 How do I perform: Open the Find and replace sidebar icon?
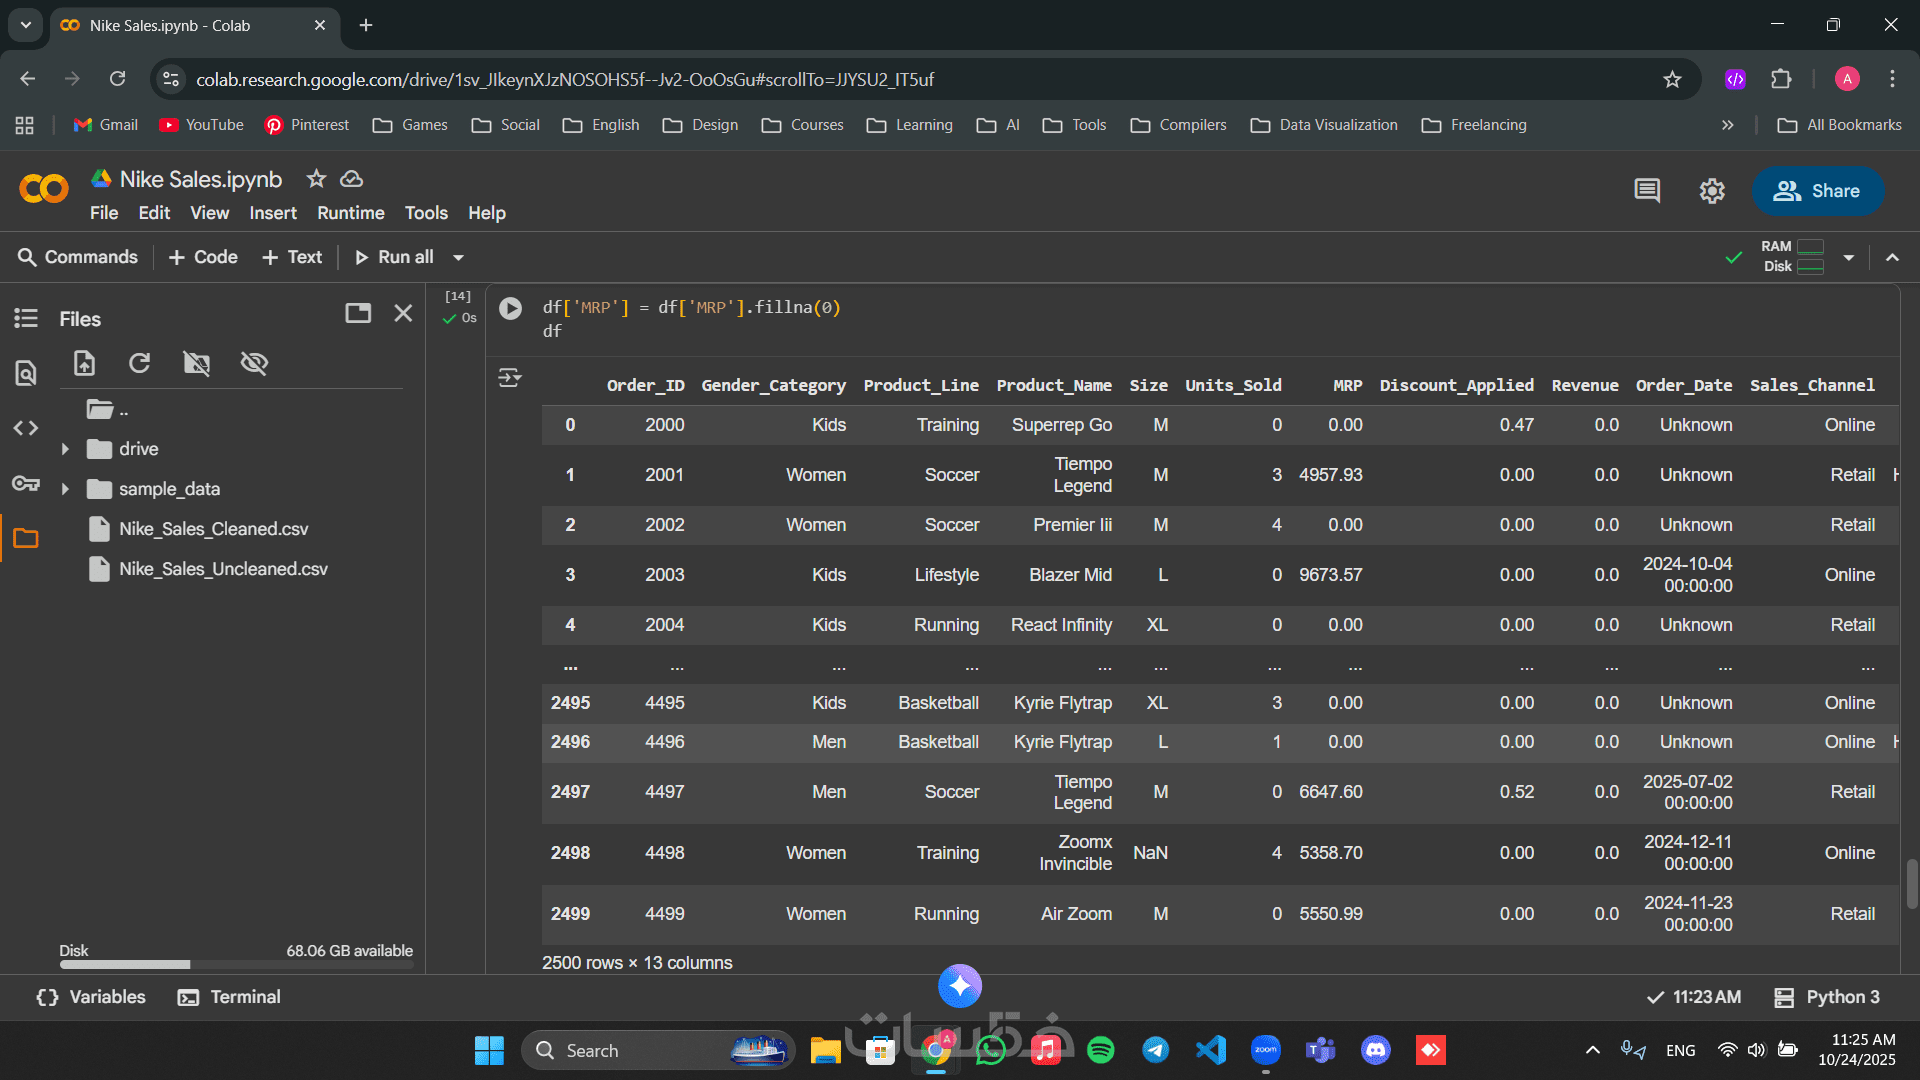pyautogui.click(x=26, y=373)
